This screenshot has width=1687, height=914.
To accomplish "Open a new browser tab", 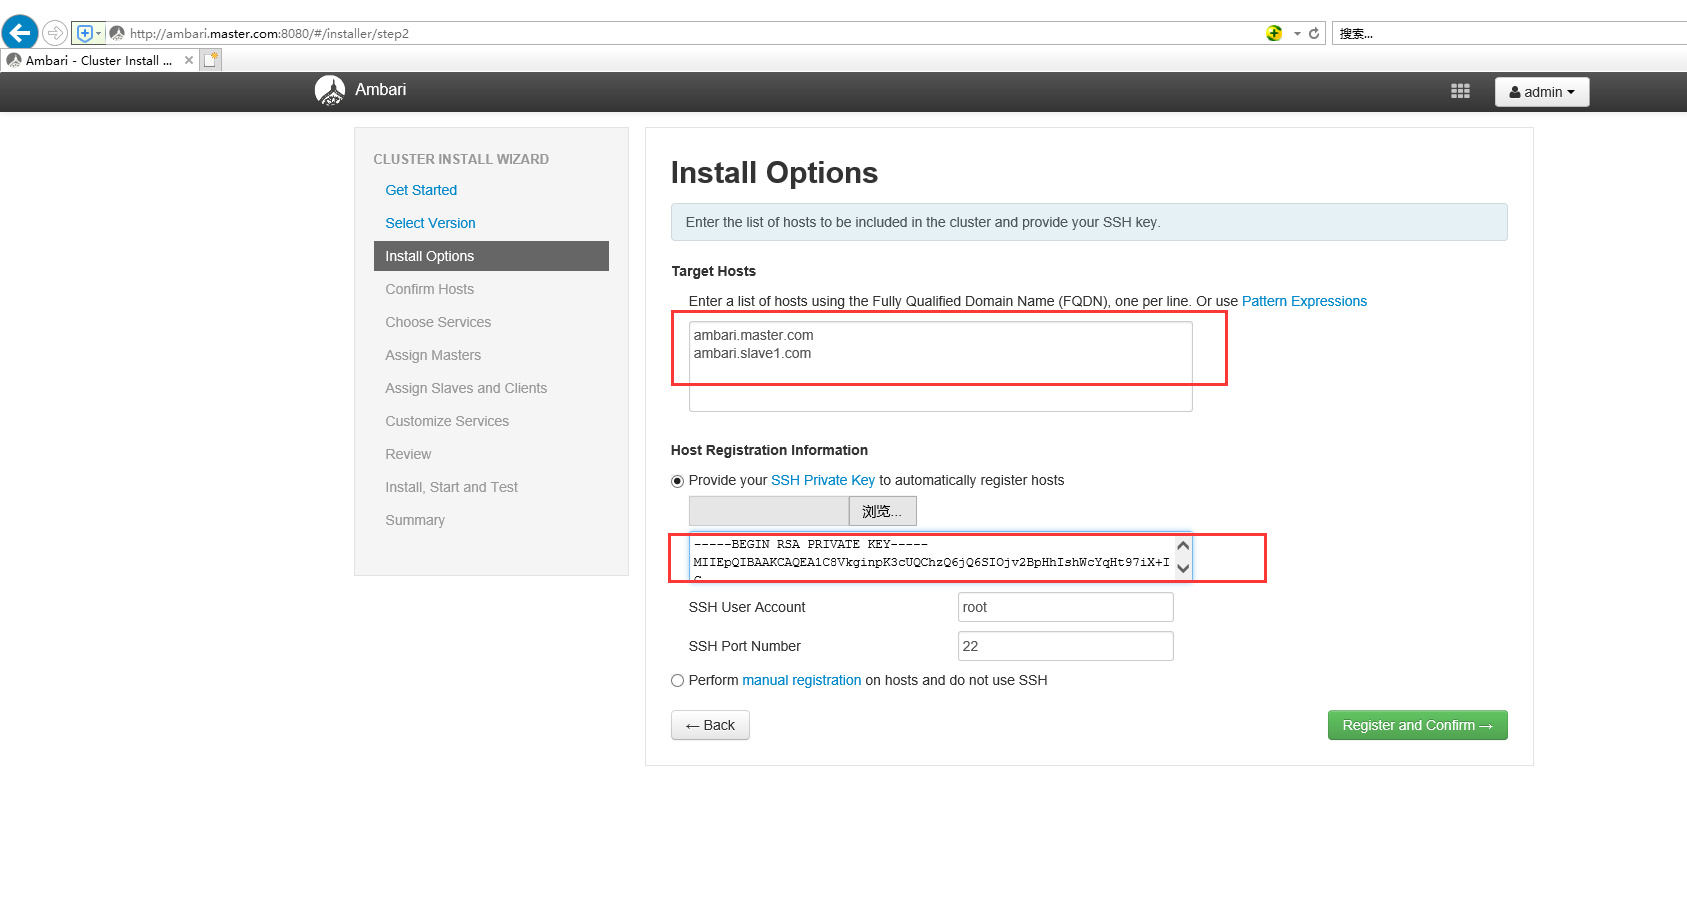I will pos(210,60).
